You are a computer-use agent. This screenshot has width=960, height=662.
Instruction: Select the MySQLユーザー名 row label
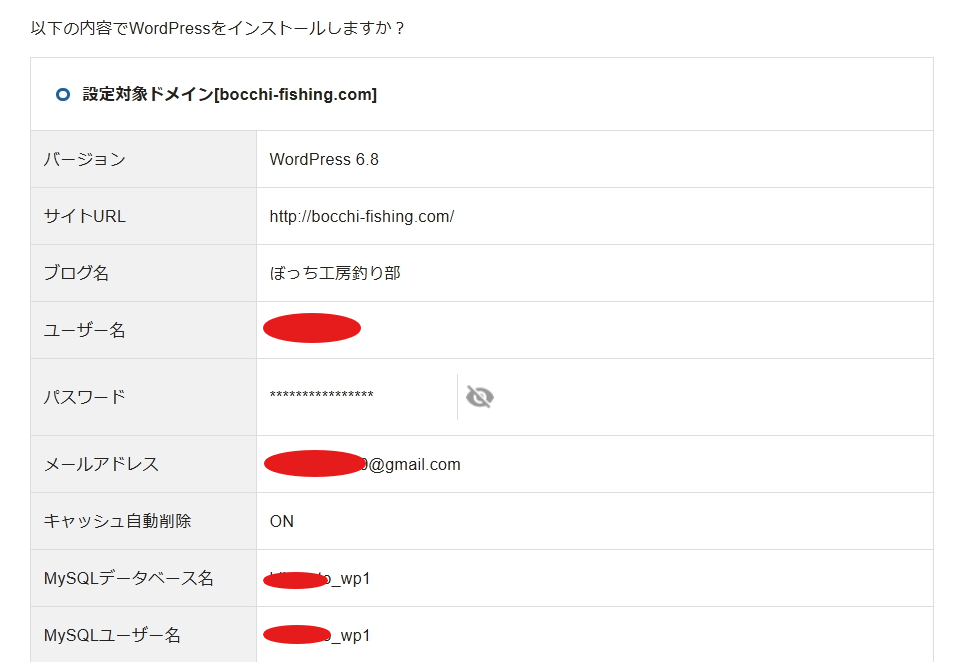(113, 636)
